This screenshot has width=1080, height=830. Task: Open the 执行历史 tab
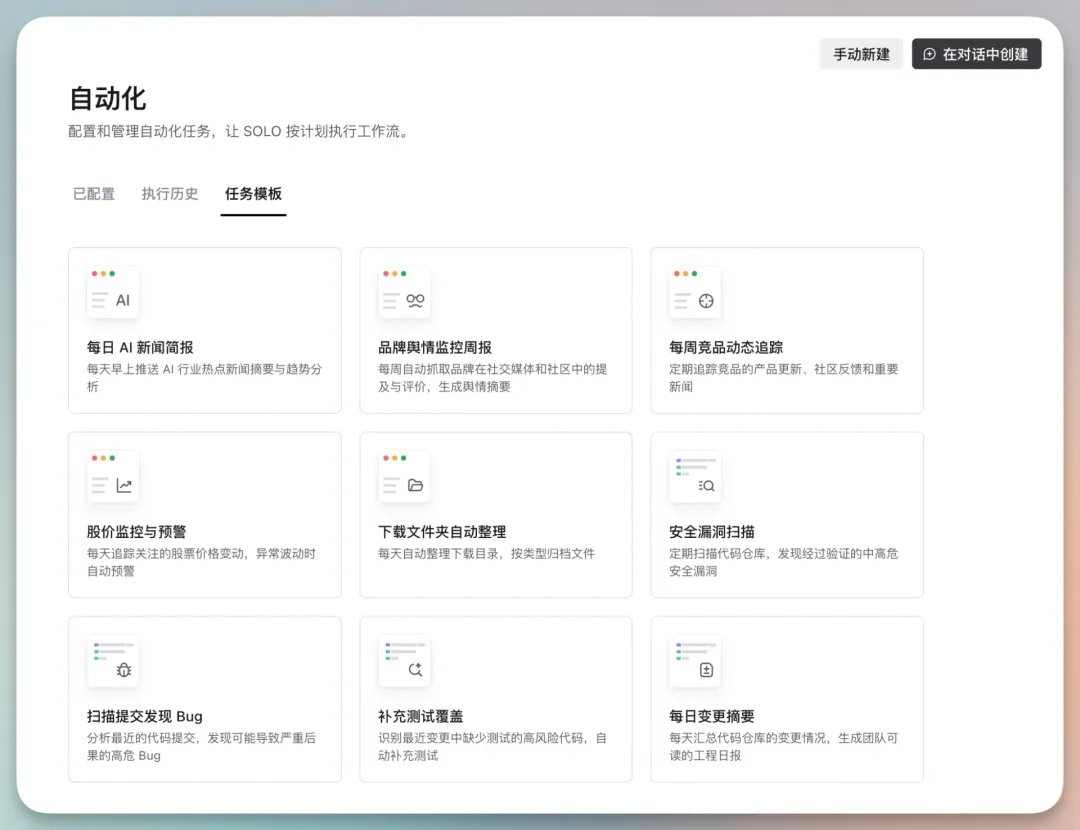(169, 194)
